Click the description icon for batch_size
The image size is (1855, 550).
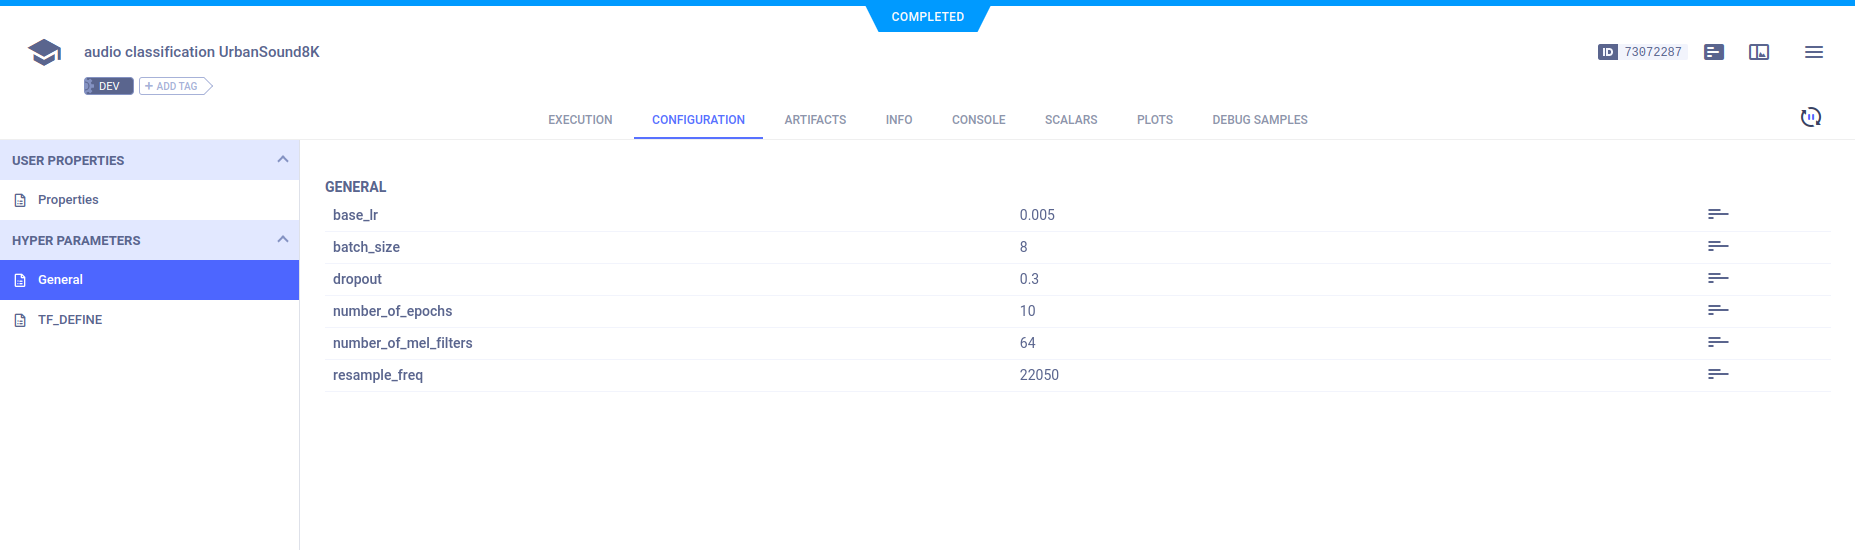pyautogui.click(x=1717, y=246)
